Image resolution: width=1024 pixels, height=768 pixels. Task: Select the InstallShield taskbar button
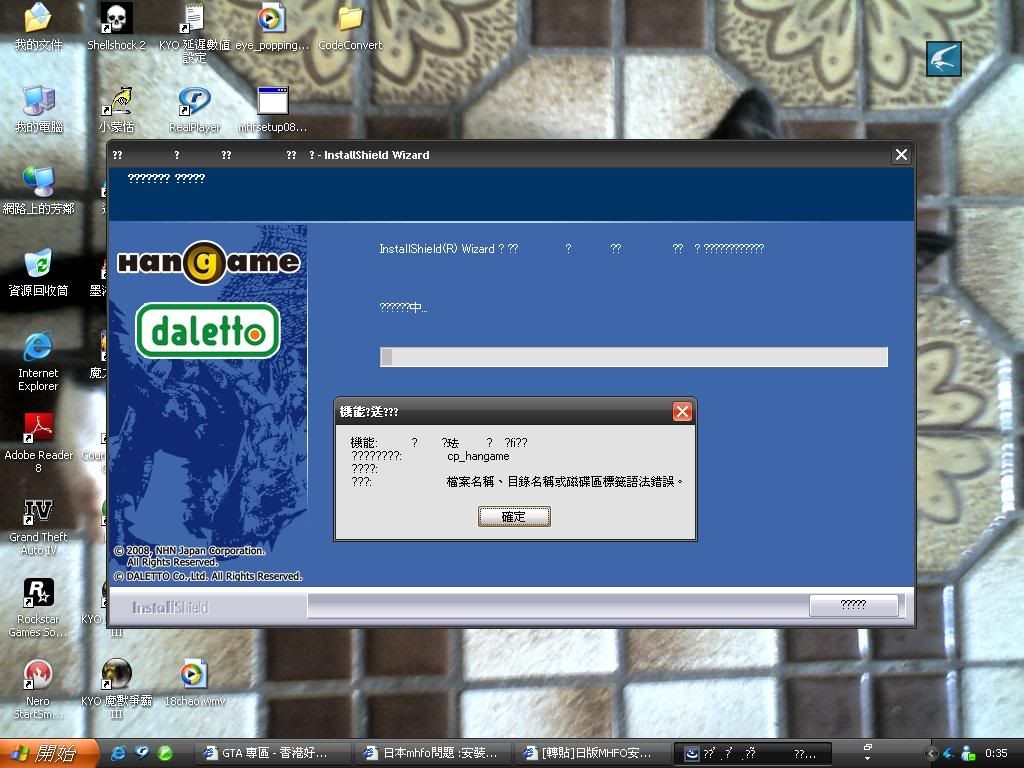tap(753, 753)
